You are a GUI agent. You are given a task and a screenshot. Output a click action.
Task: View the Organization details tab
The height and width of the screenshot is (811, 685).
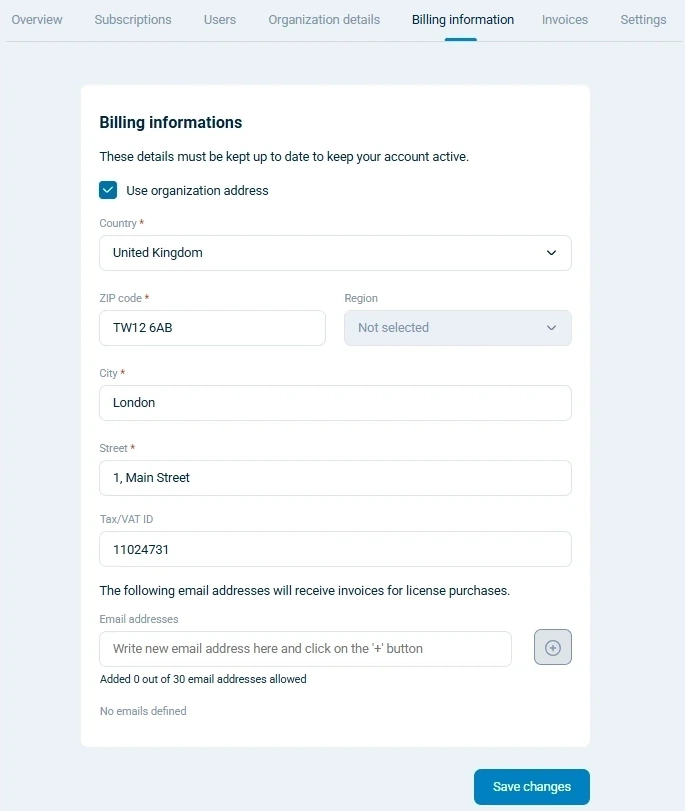click(x=323, y=19)
